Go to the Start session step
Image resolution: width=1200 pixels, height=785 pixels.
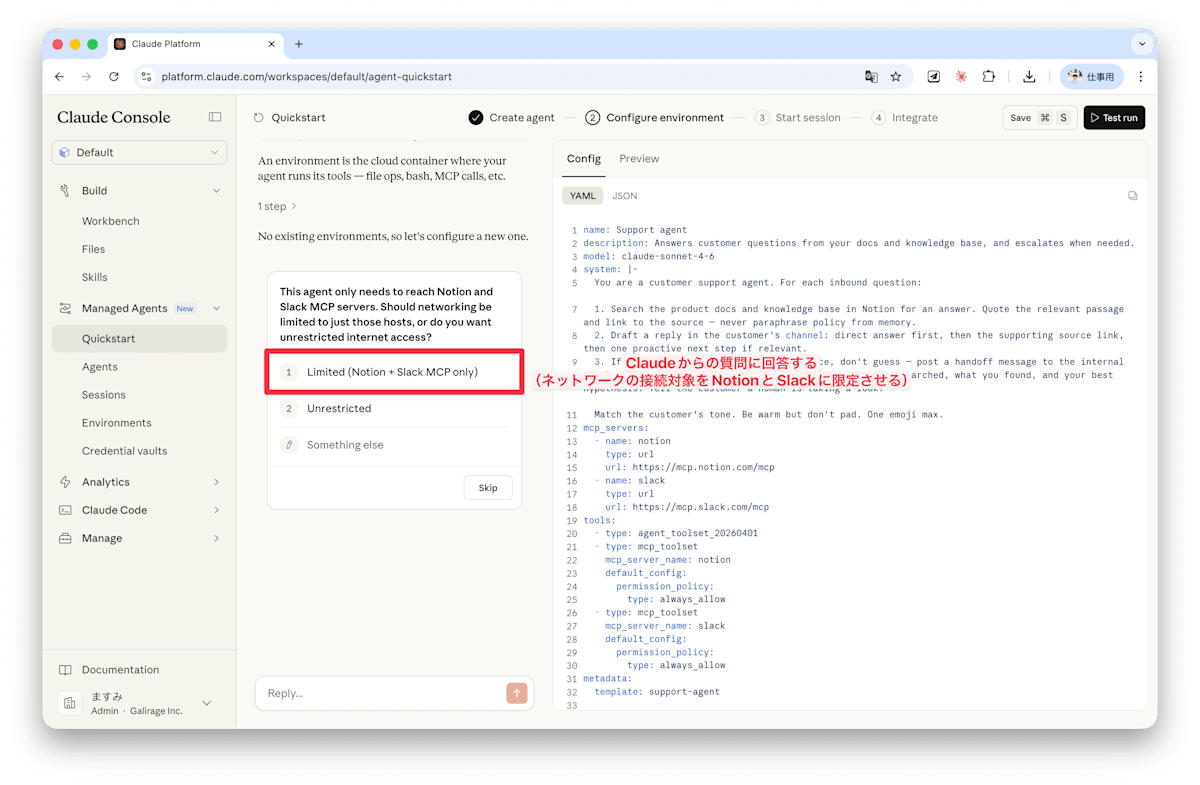point(798,117)
